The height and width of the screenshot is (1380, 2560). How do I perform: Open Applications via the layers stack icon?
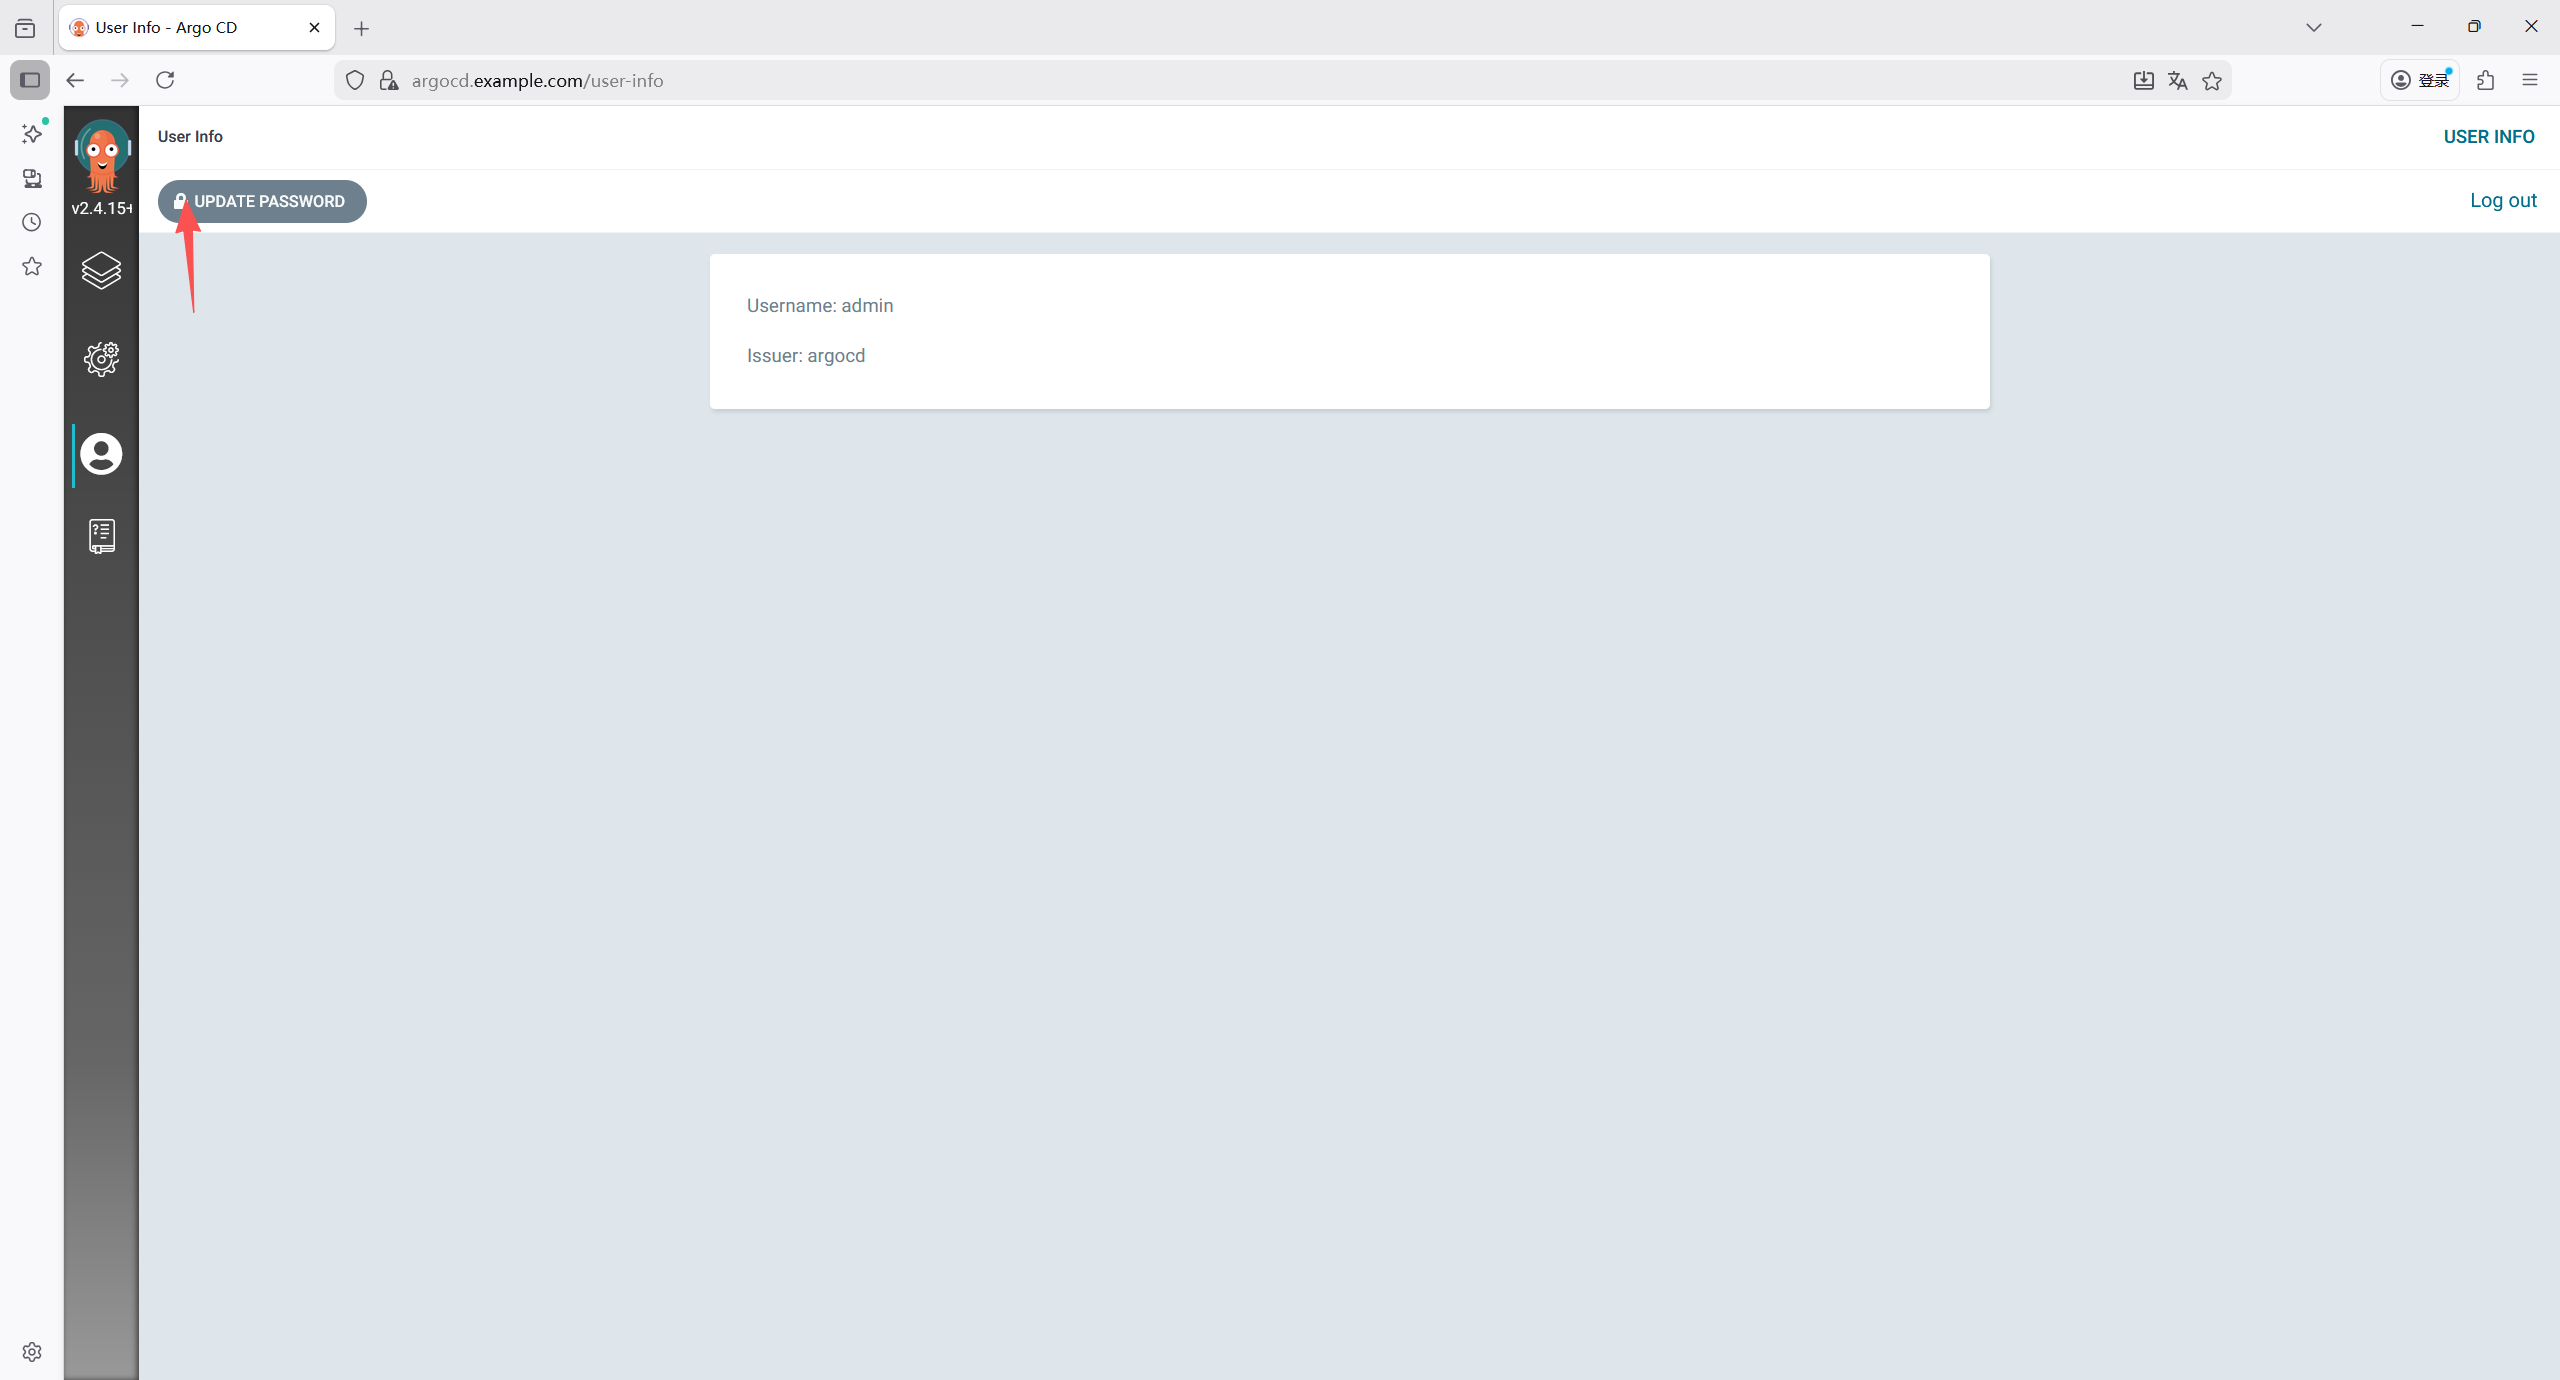[x=101, y=270]
